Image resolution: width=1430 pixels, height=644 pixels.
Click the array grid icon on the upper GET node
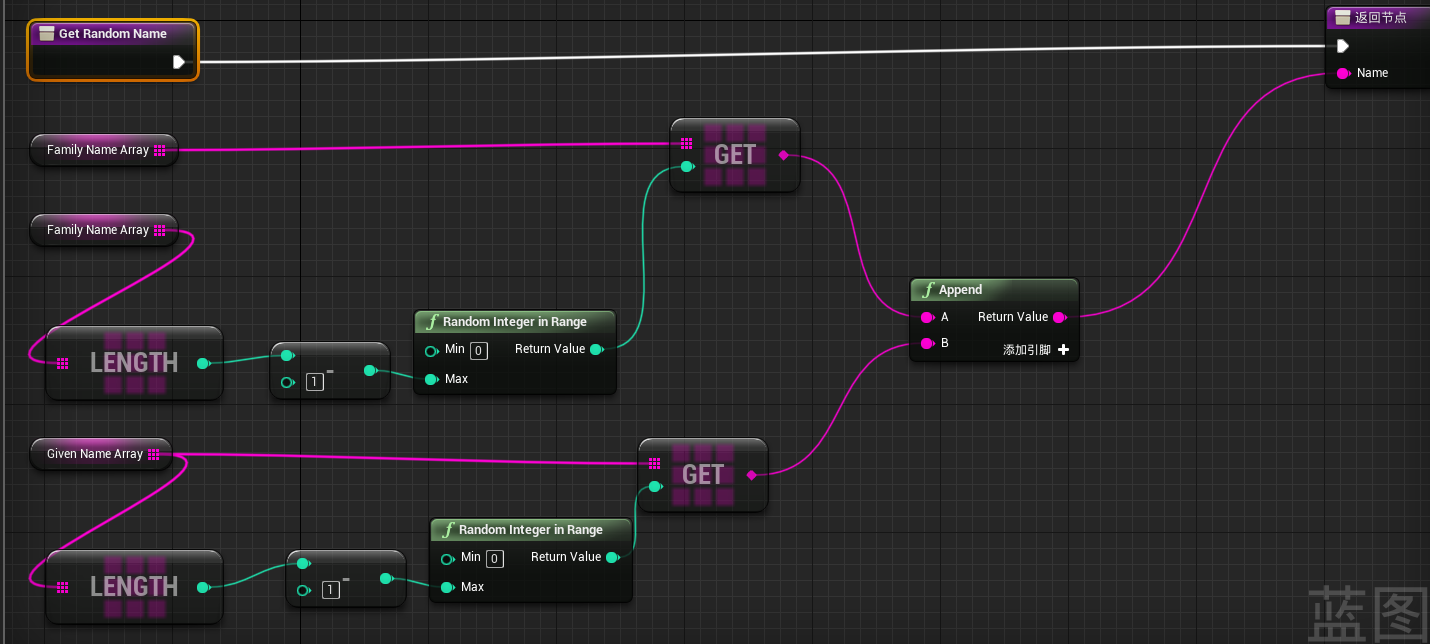point(687,143)
